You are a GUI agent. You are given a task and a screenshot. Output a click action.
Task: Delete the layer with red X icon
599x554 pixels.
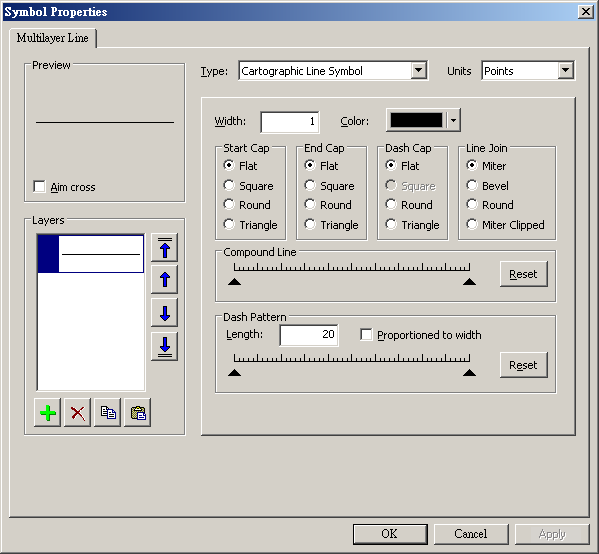(x=78, y=413)
